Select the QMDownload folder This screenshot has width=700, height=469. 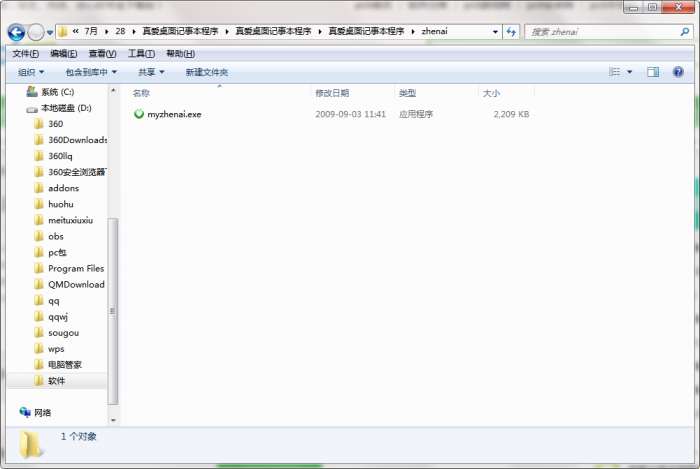pos(76,285)
